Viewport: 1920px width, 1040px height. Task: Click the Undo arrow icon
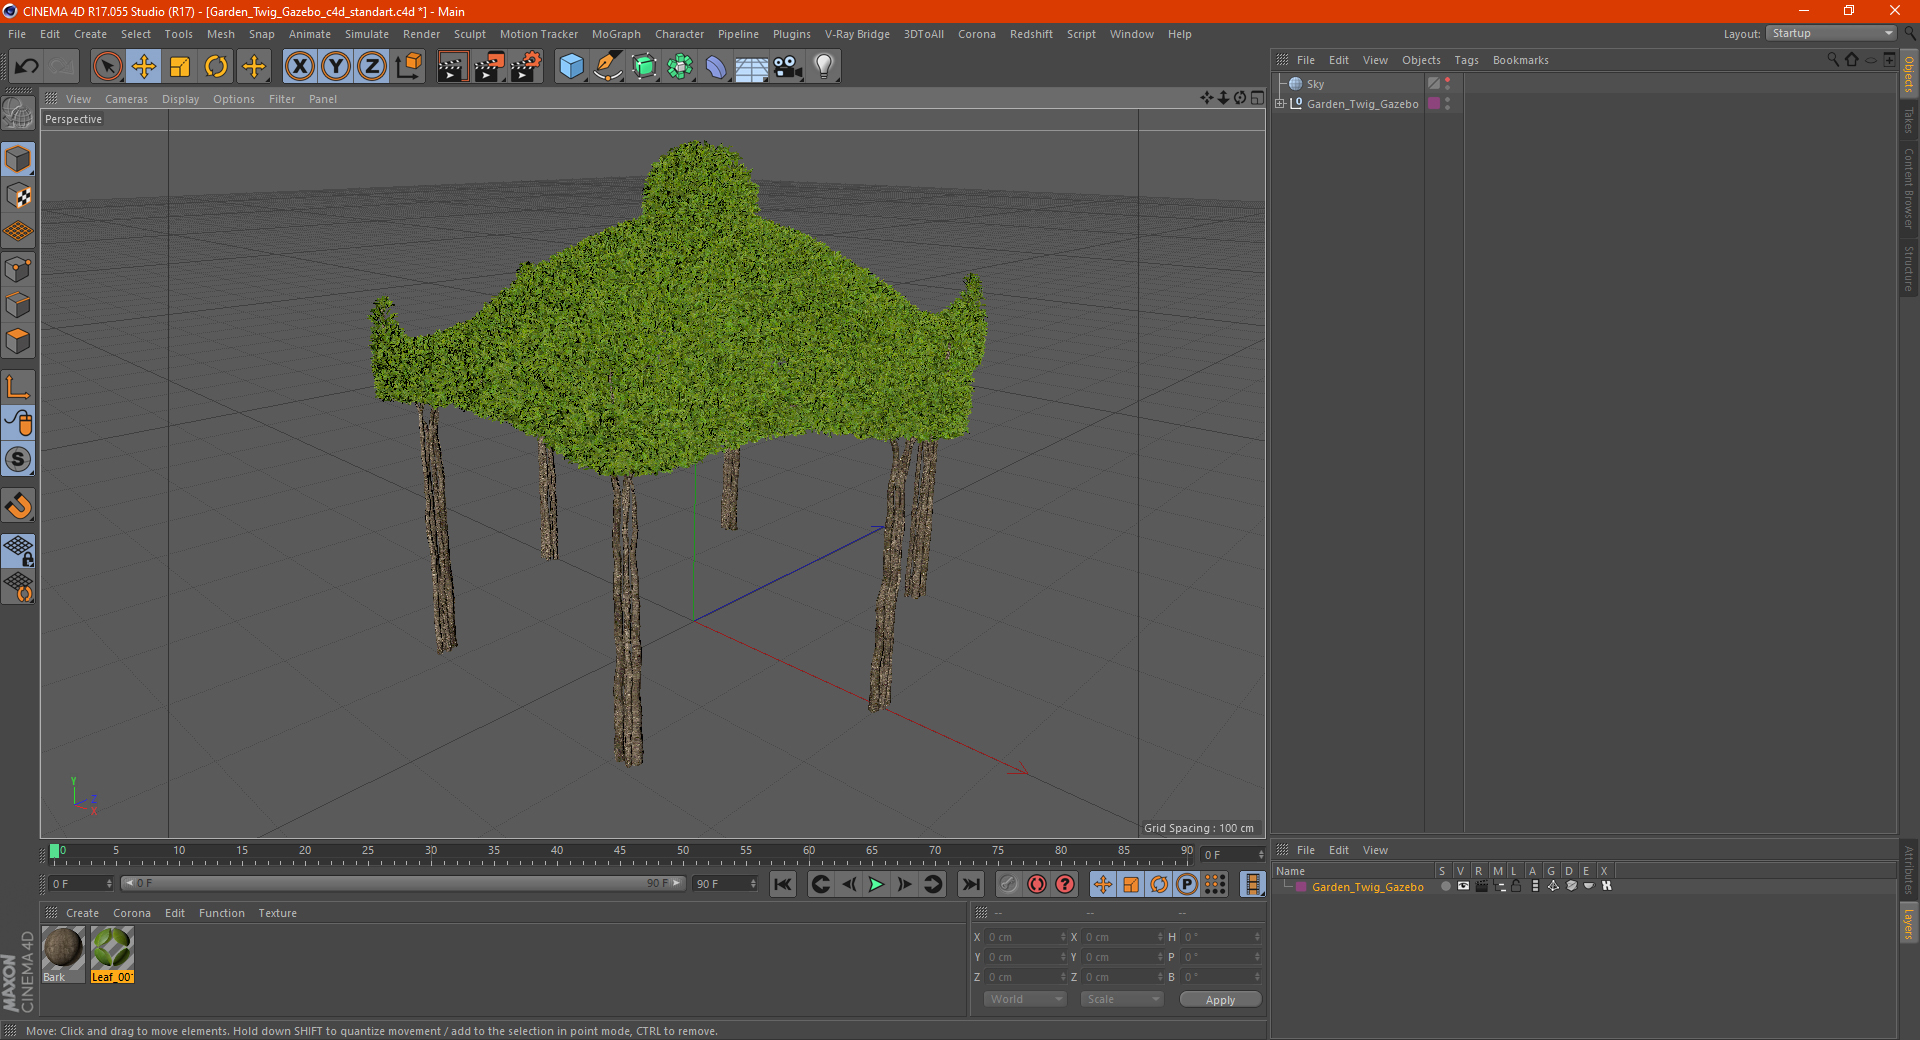coord(27,67)
